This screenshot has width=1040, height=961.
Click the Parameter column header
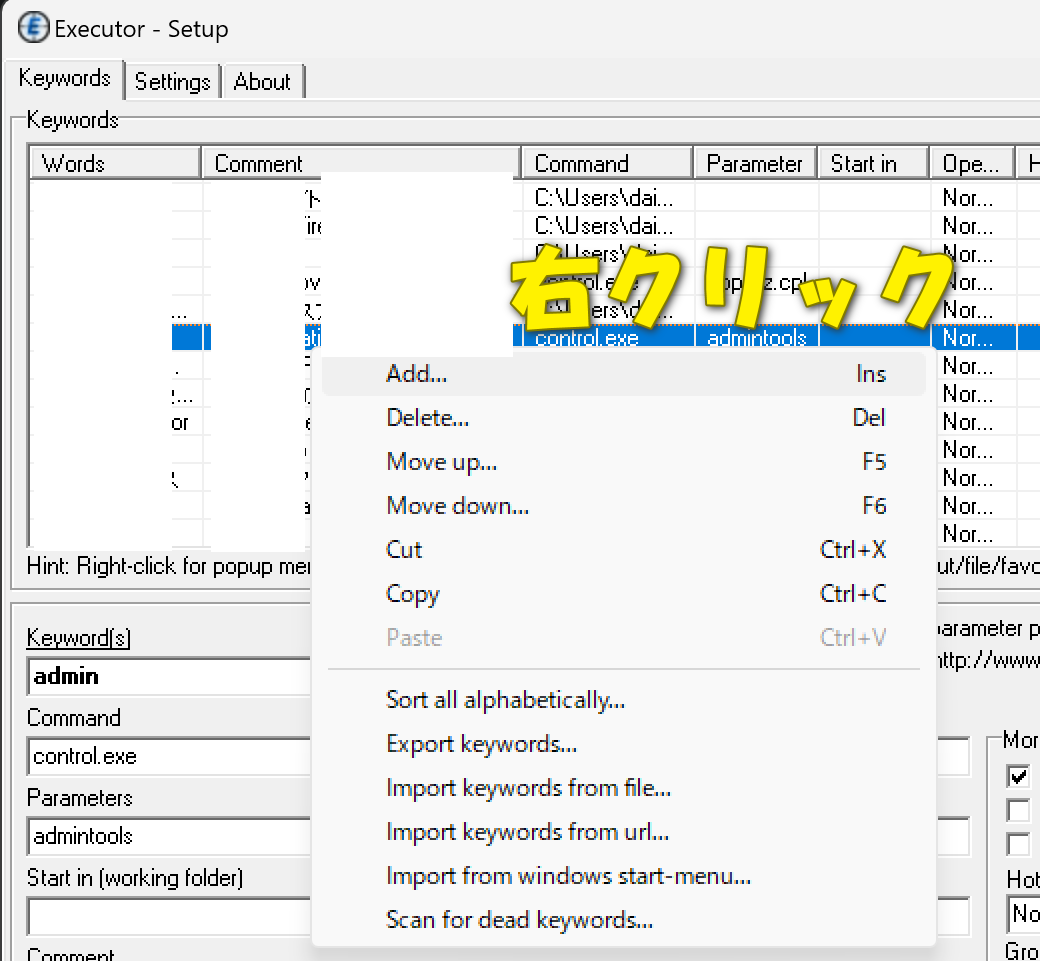755,164
